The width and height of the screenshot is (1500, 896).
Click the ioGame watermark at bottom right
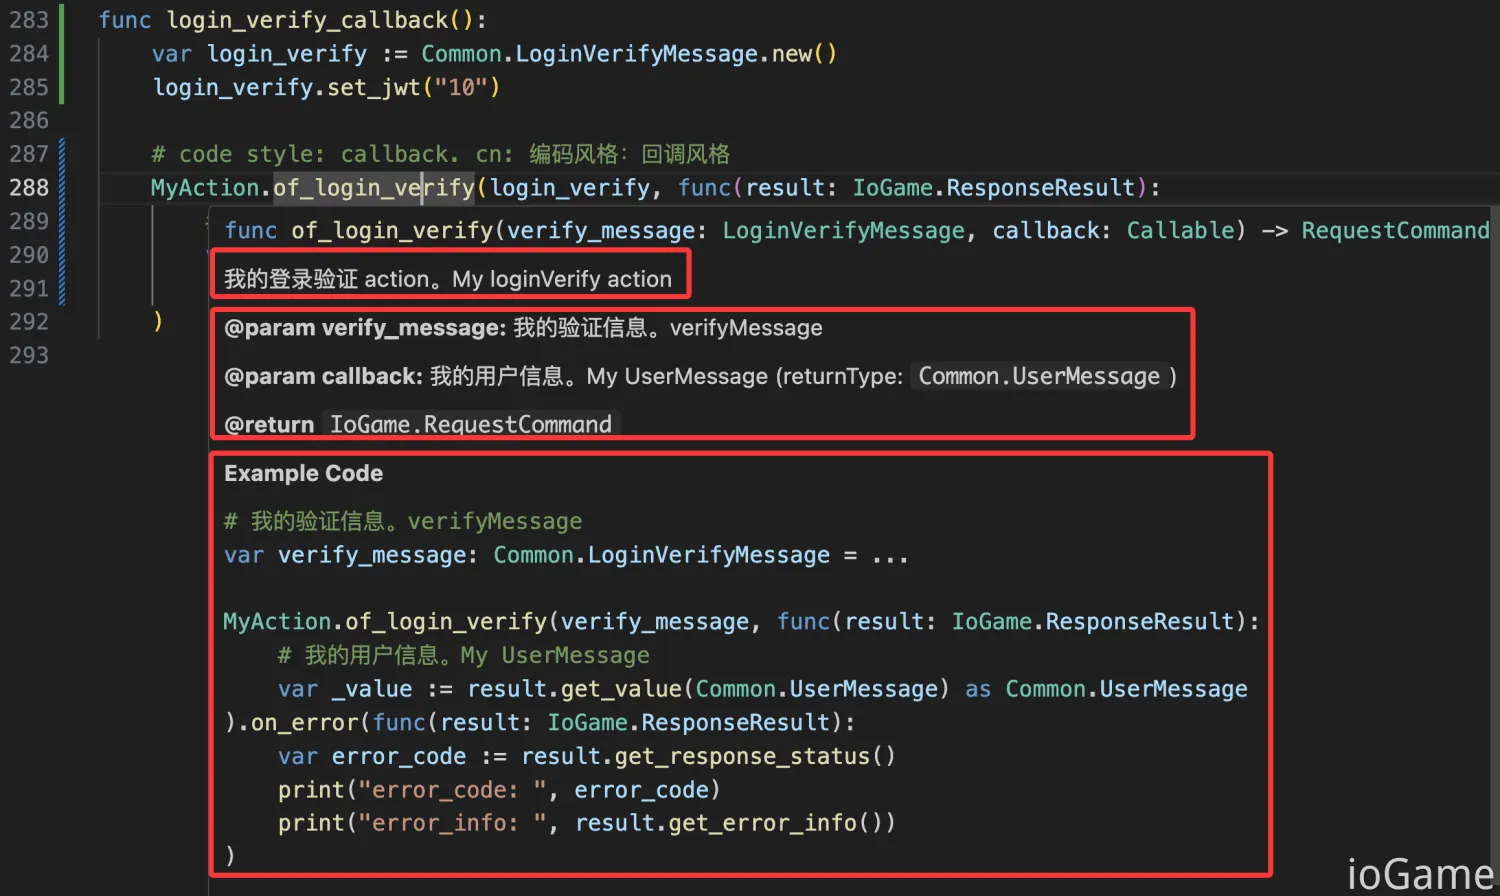(1418, 870)
